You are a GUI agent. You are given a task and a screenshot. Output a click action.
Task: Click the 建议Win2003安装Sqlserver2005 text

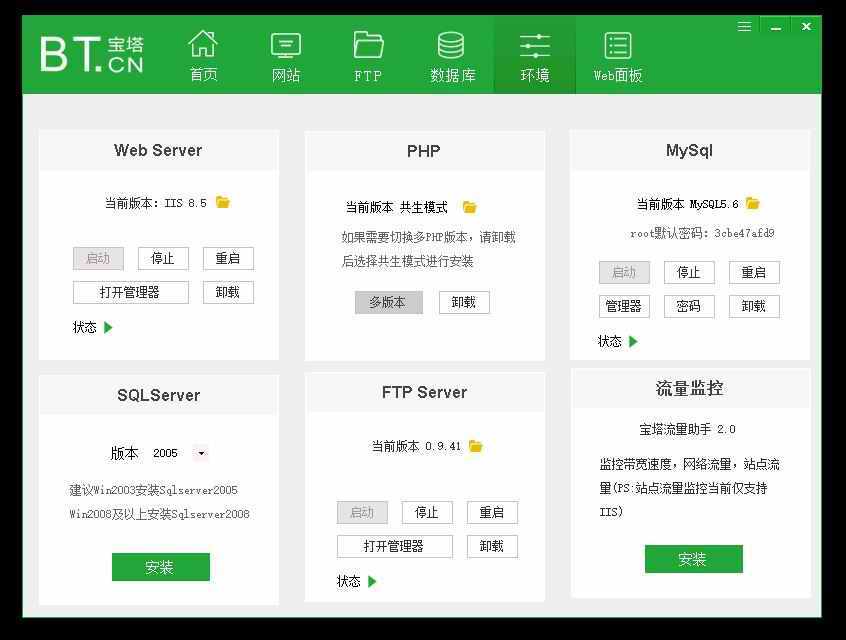(153, 490)
